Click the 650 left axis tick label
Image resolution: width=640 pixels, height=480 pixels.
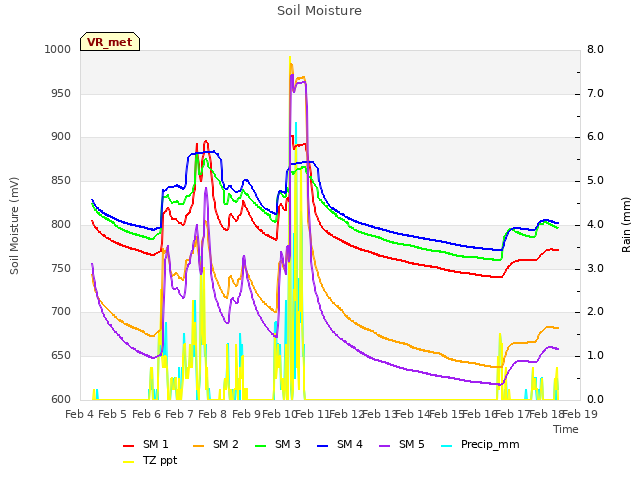point(61,356)
